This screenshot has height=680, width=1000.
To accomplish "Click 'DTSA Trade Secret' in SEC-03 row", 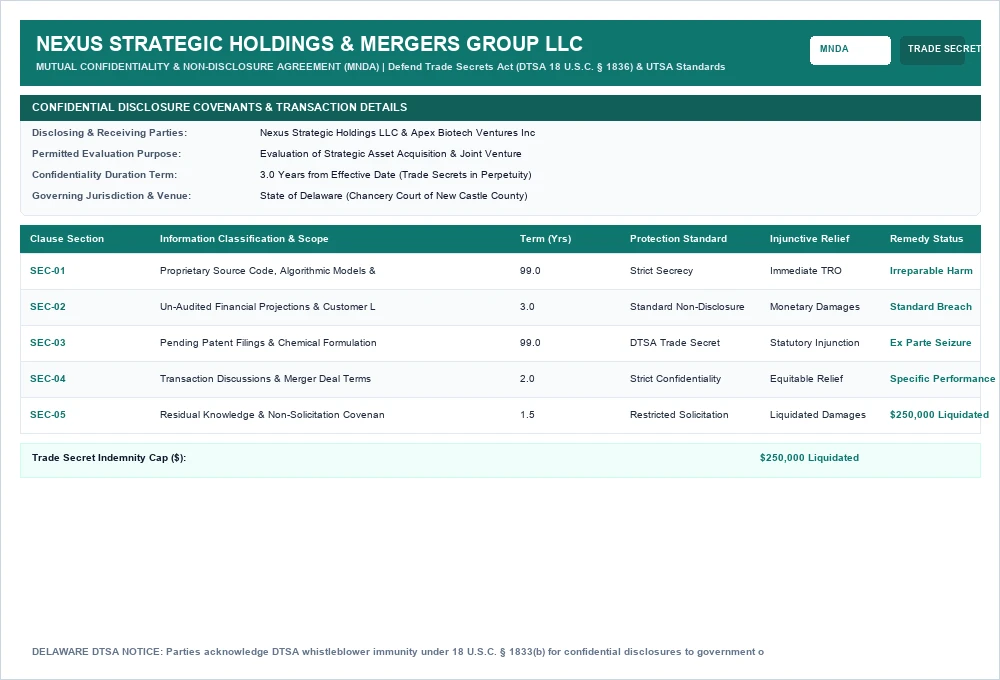I will coord(675,343).
